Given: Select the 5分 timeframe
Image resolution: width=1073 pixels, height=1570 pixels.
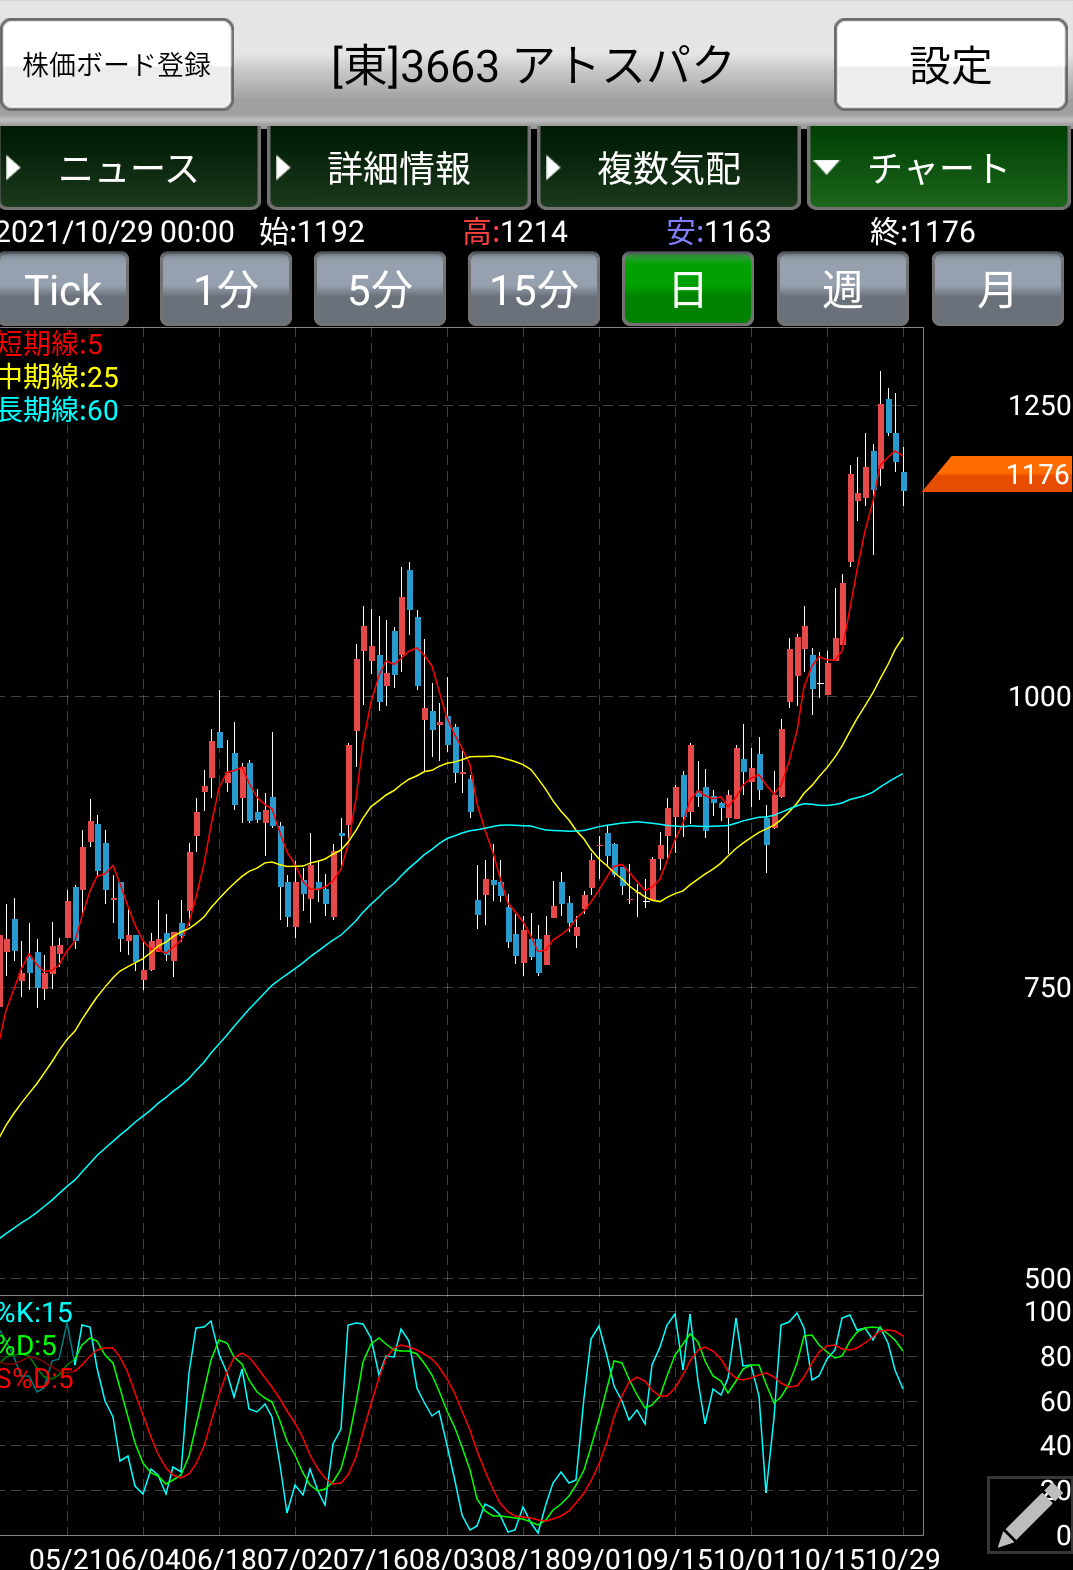Looking at the screenshot, I should coord(380,290).
